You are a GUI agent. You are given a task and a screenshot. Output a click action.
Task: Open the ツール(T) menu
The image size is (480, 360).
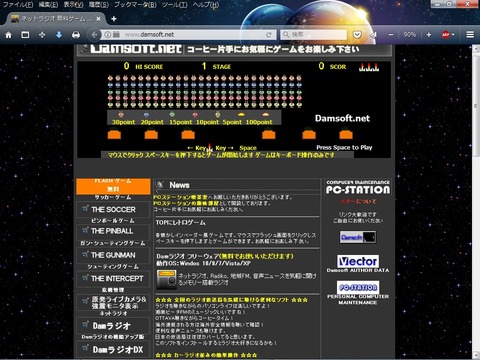tap(174, 5)
